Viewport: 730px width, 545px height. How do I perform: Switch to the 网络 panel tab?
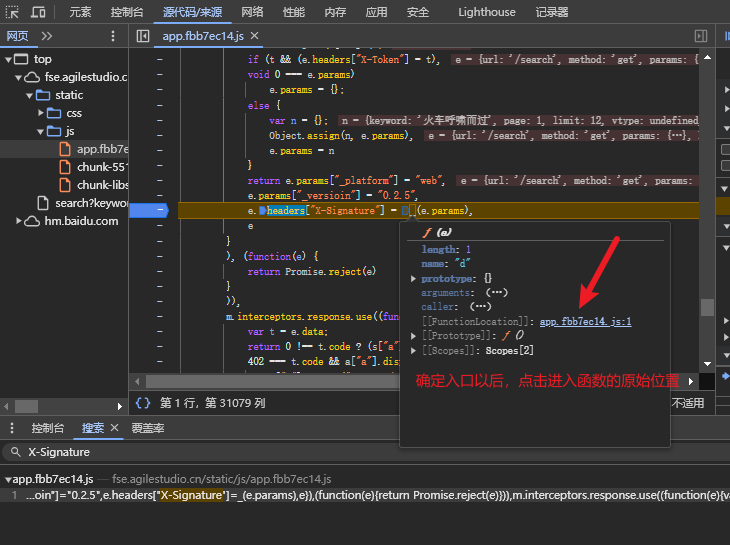coord(253,12)
